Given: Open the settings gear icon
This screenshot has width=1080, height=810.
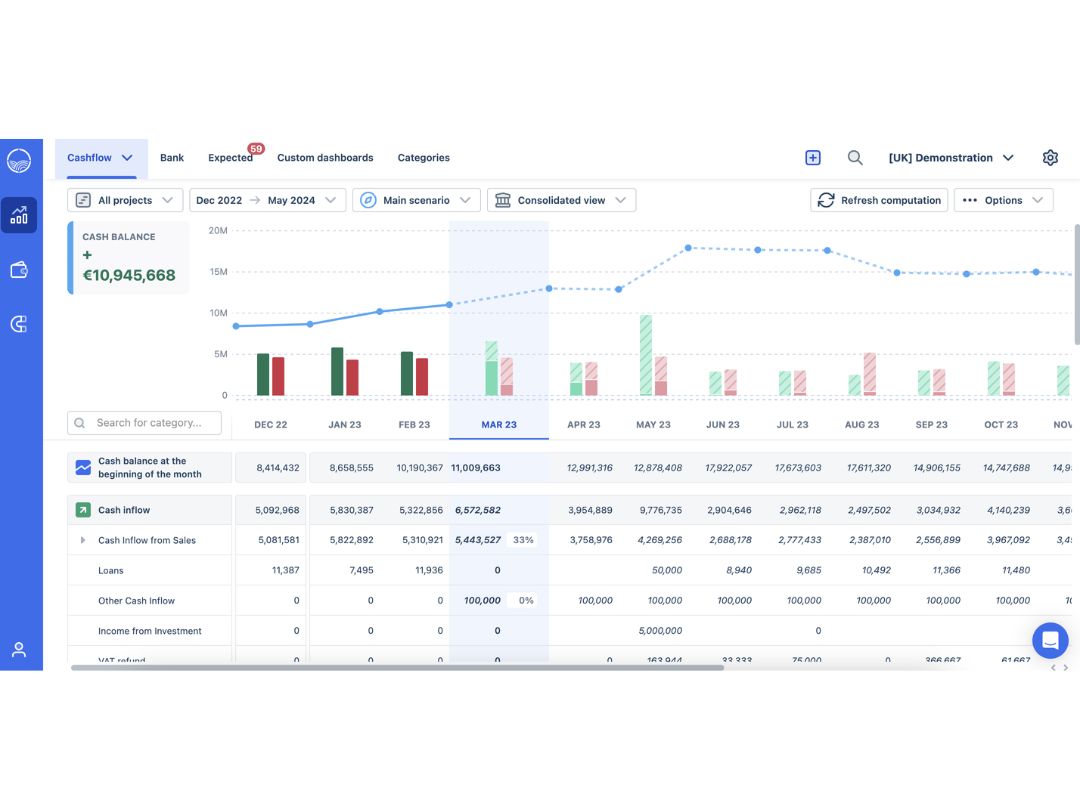Looking at the screenshot, I should pyautogui.click(x=1050, y=158).
